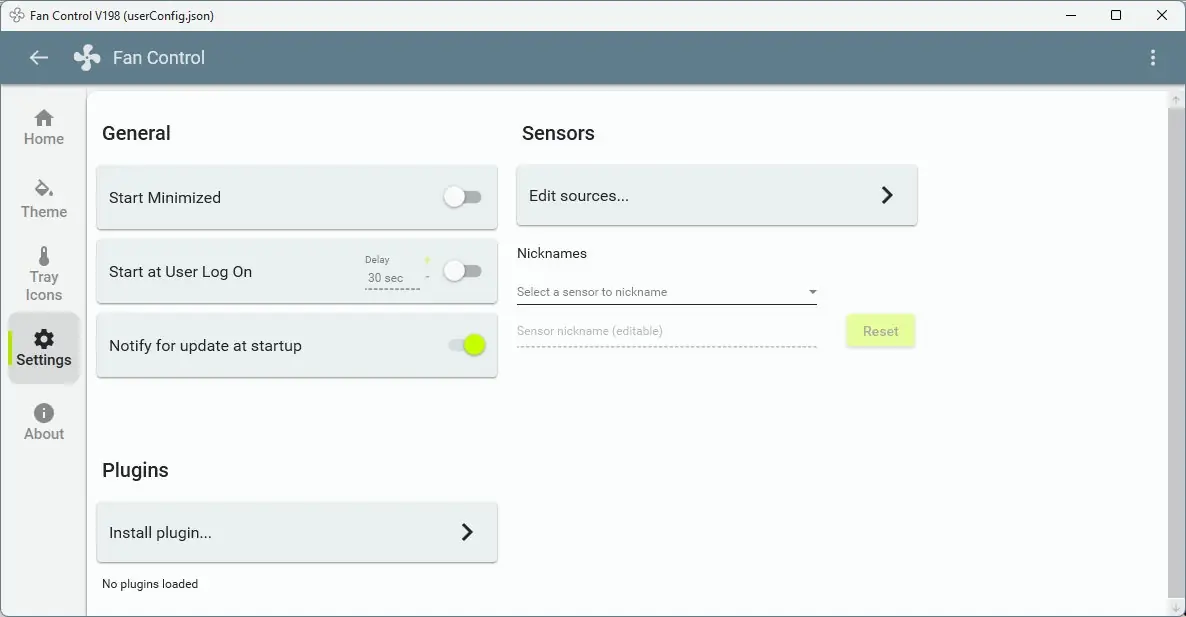Screen dimensions: 1186x617
Task: Open Edit sources chevron
Action: pos(886,196)
